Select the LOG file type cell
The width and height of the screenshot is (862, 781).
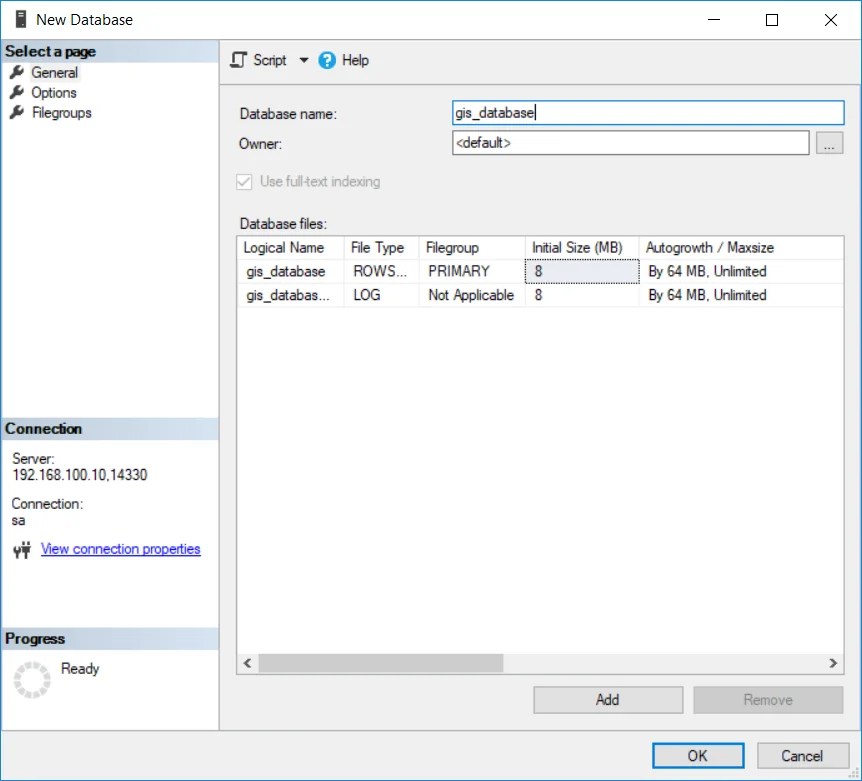point(382,295)
